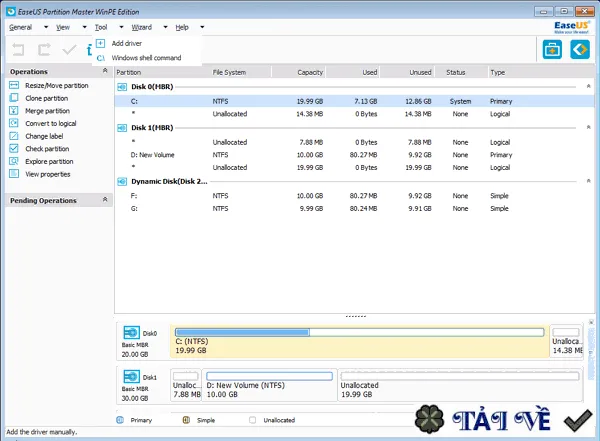
Task: Click the Apply checkmark toolbar icon
Action: point(69,50)
